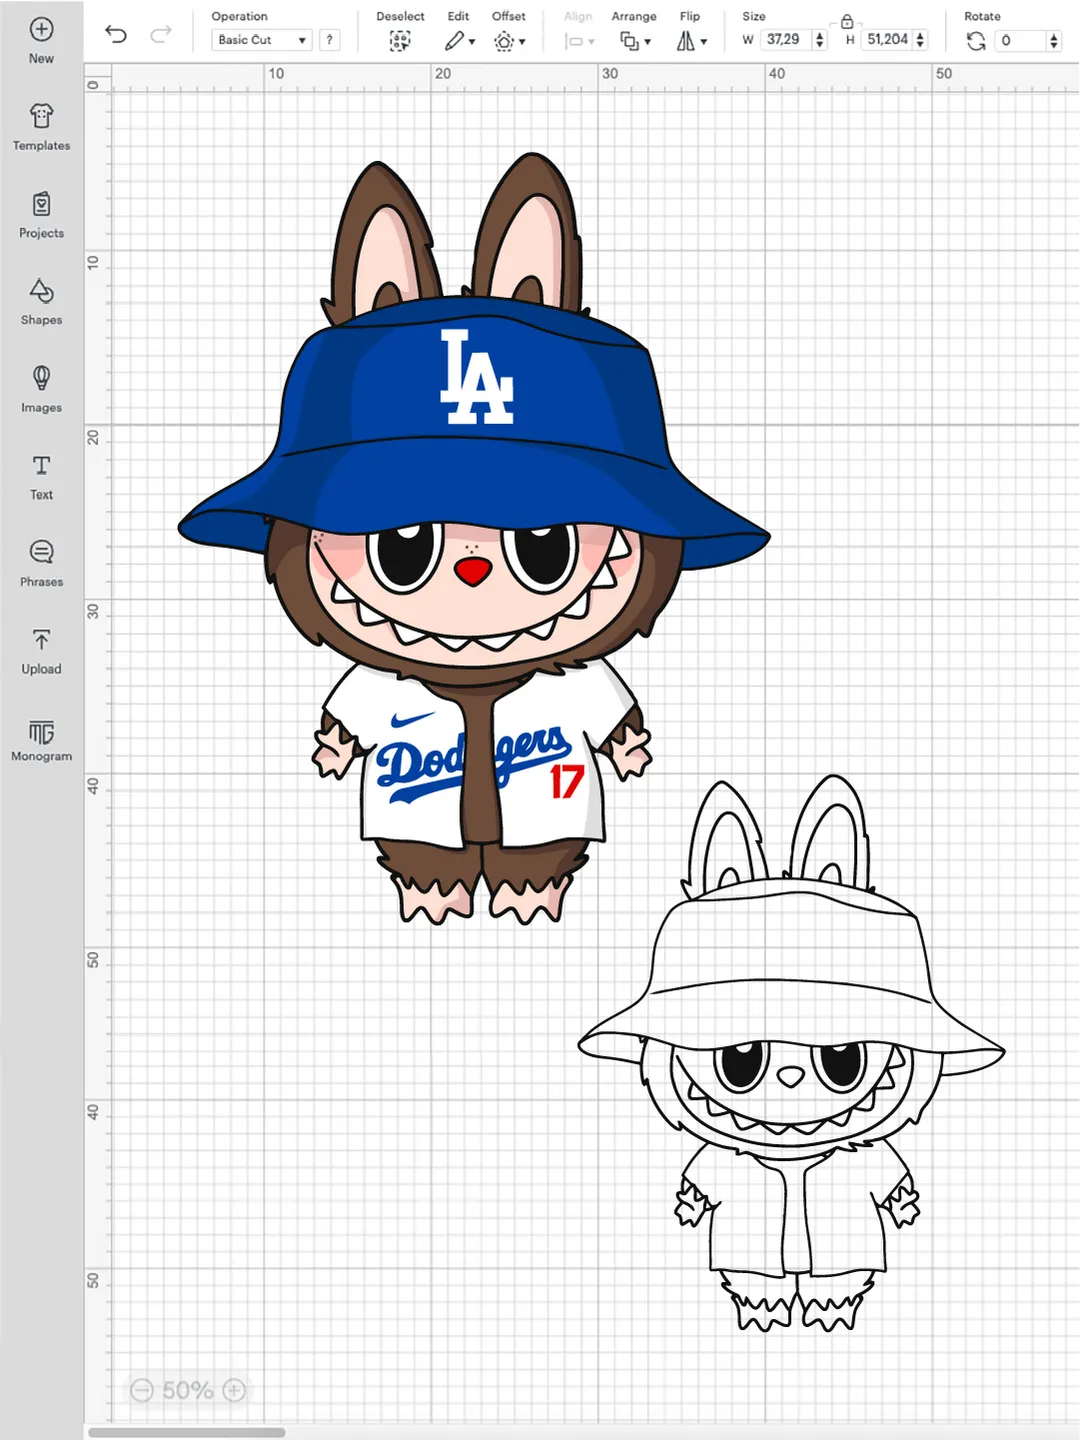Increase the width value with the stepper
1080x1440 pixels.
pyautogui.click(x=820, y=35)
